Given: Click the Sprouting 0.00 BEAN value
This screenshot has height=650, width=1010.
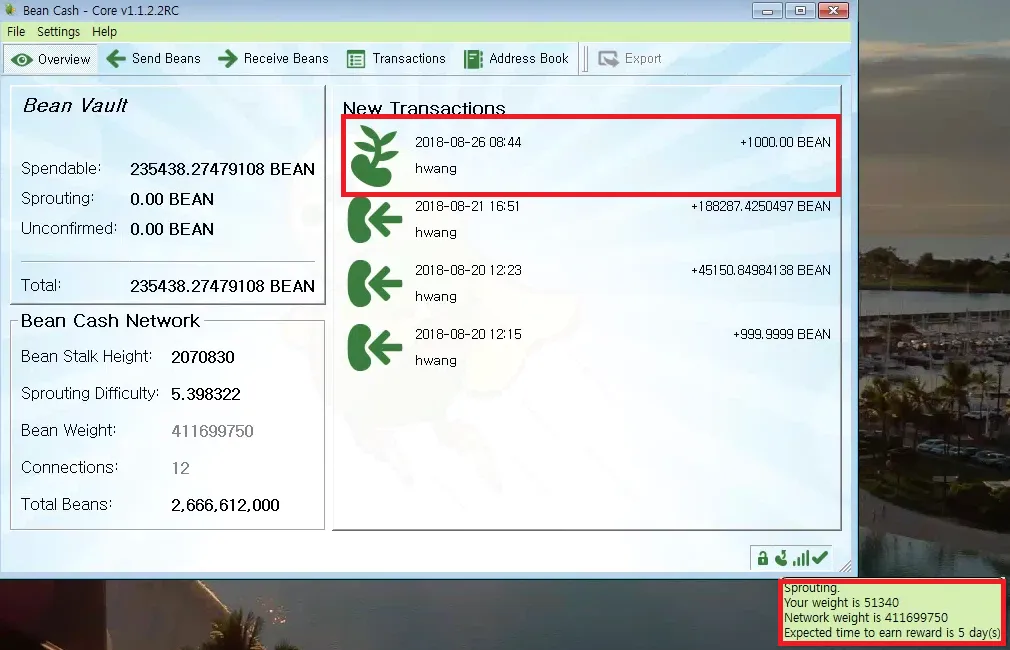Looking at the screenshot, I should click(x=172, y=199).
